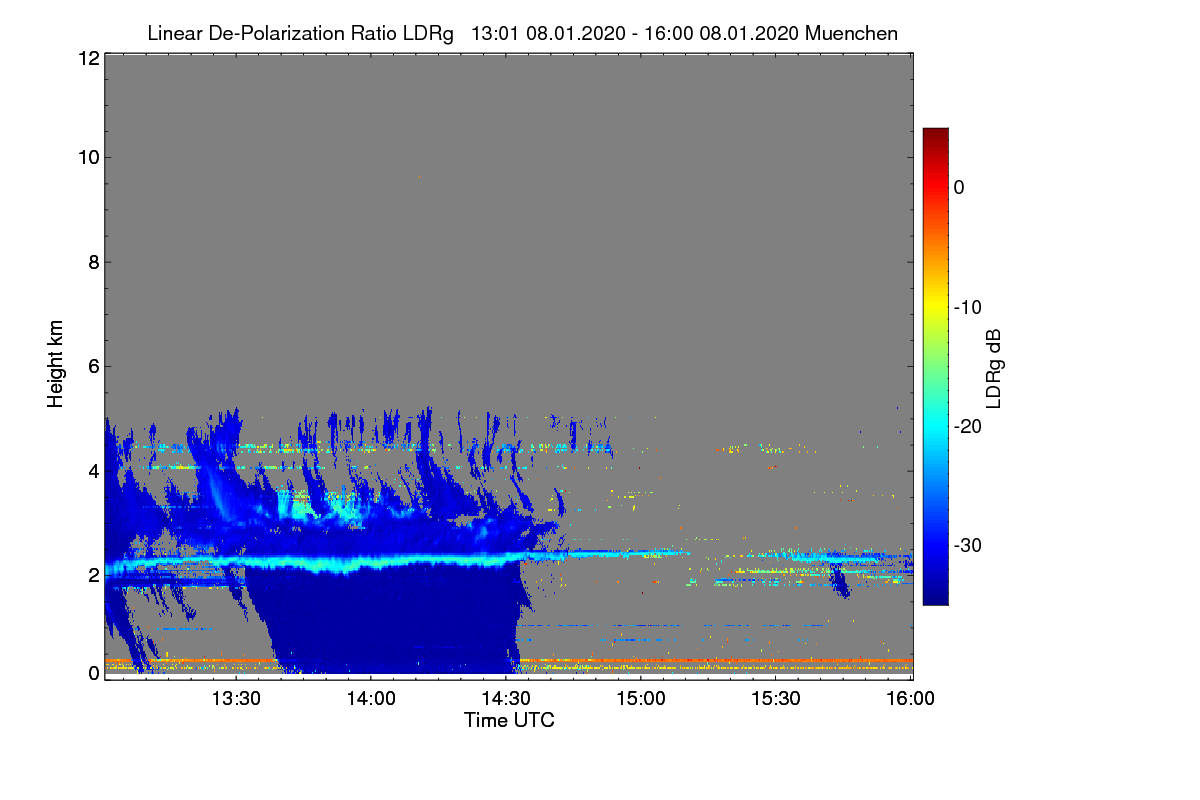Click the '14:30' time tick label
The width and height of the screenshot is (1200, 800).
click(x=506, y=700)
